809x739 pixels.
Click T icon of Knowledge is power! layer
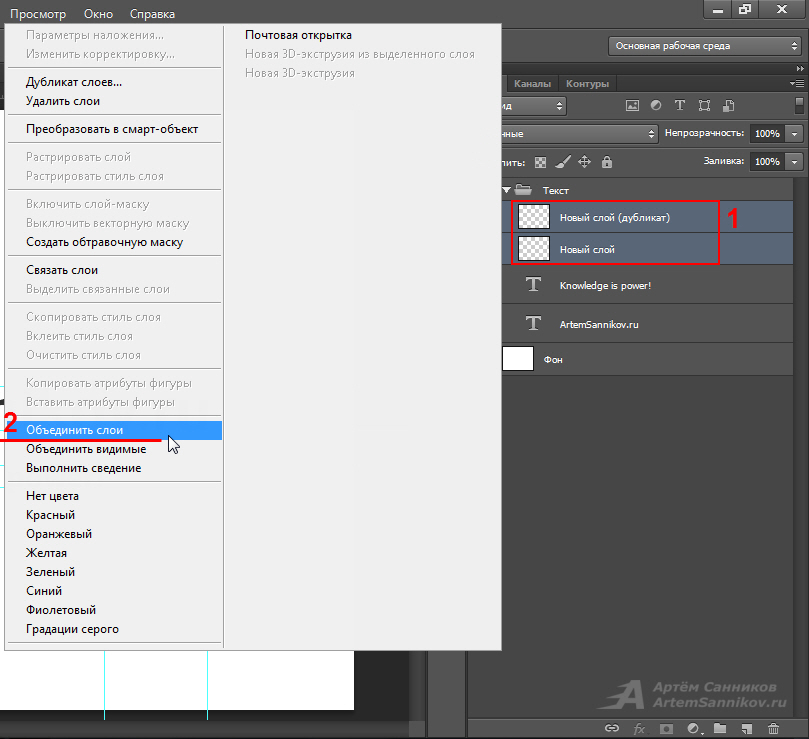(533, 284)
